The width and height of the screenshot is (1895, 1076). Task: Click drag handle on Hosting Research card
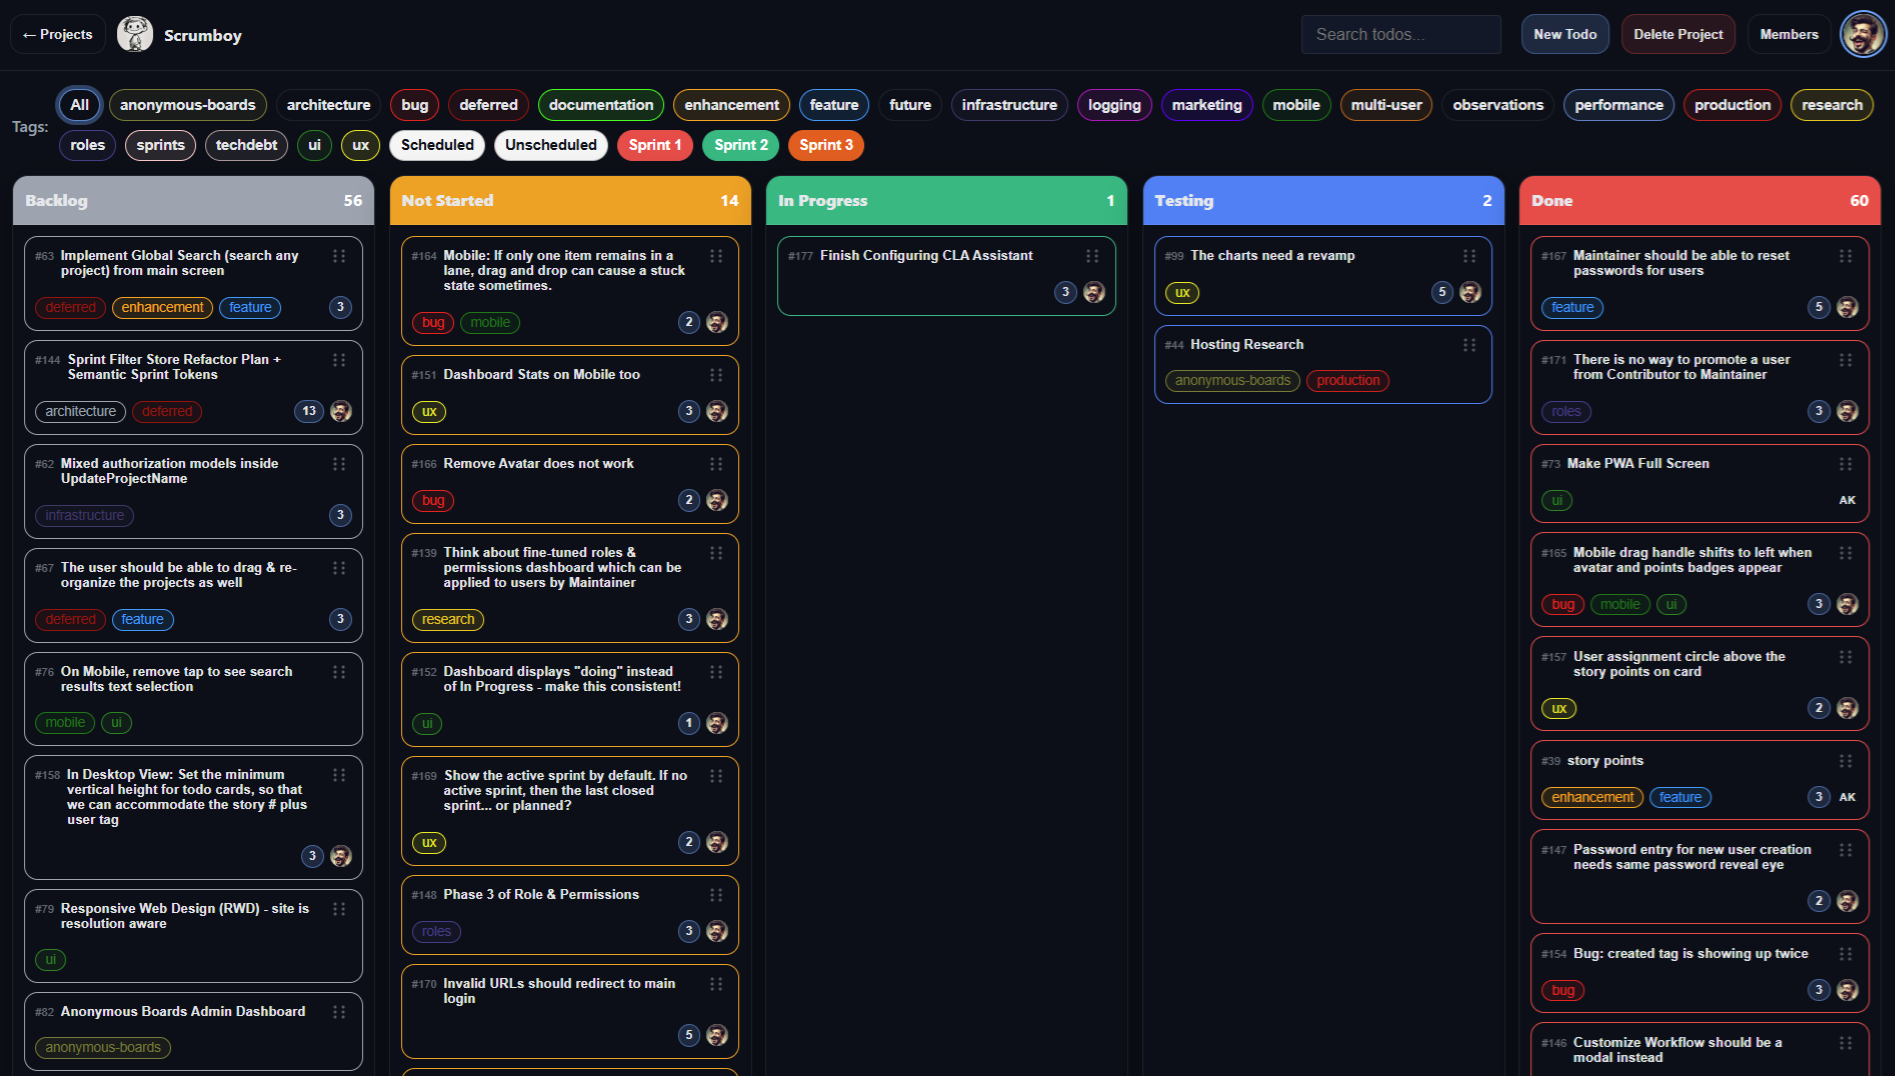(x=1469, y=345)
